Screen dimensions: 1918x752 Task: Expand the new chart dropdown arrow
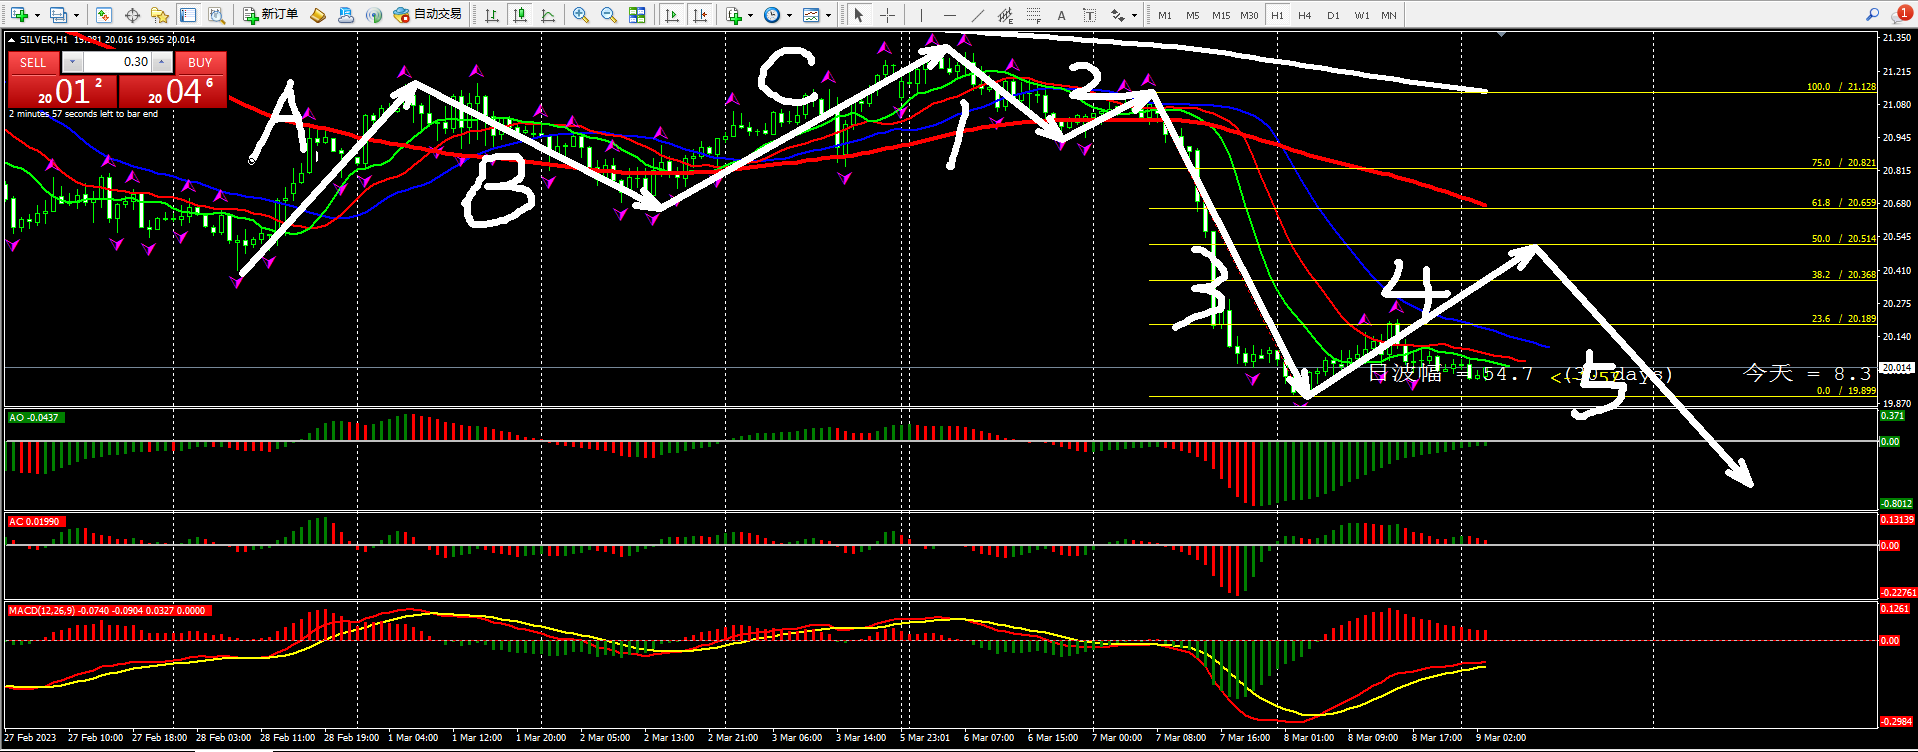37,15
